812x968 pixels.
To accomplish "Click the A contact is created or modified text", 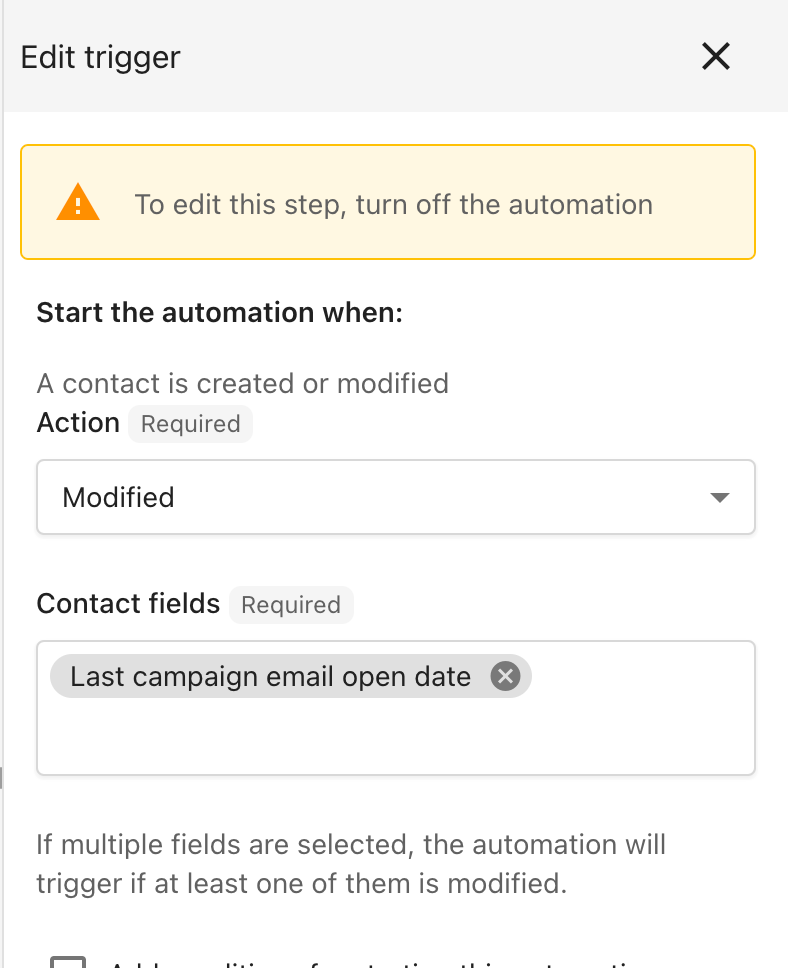I will pyautogui.click(x=242, y=383).
